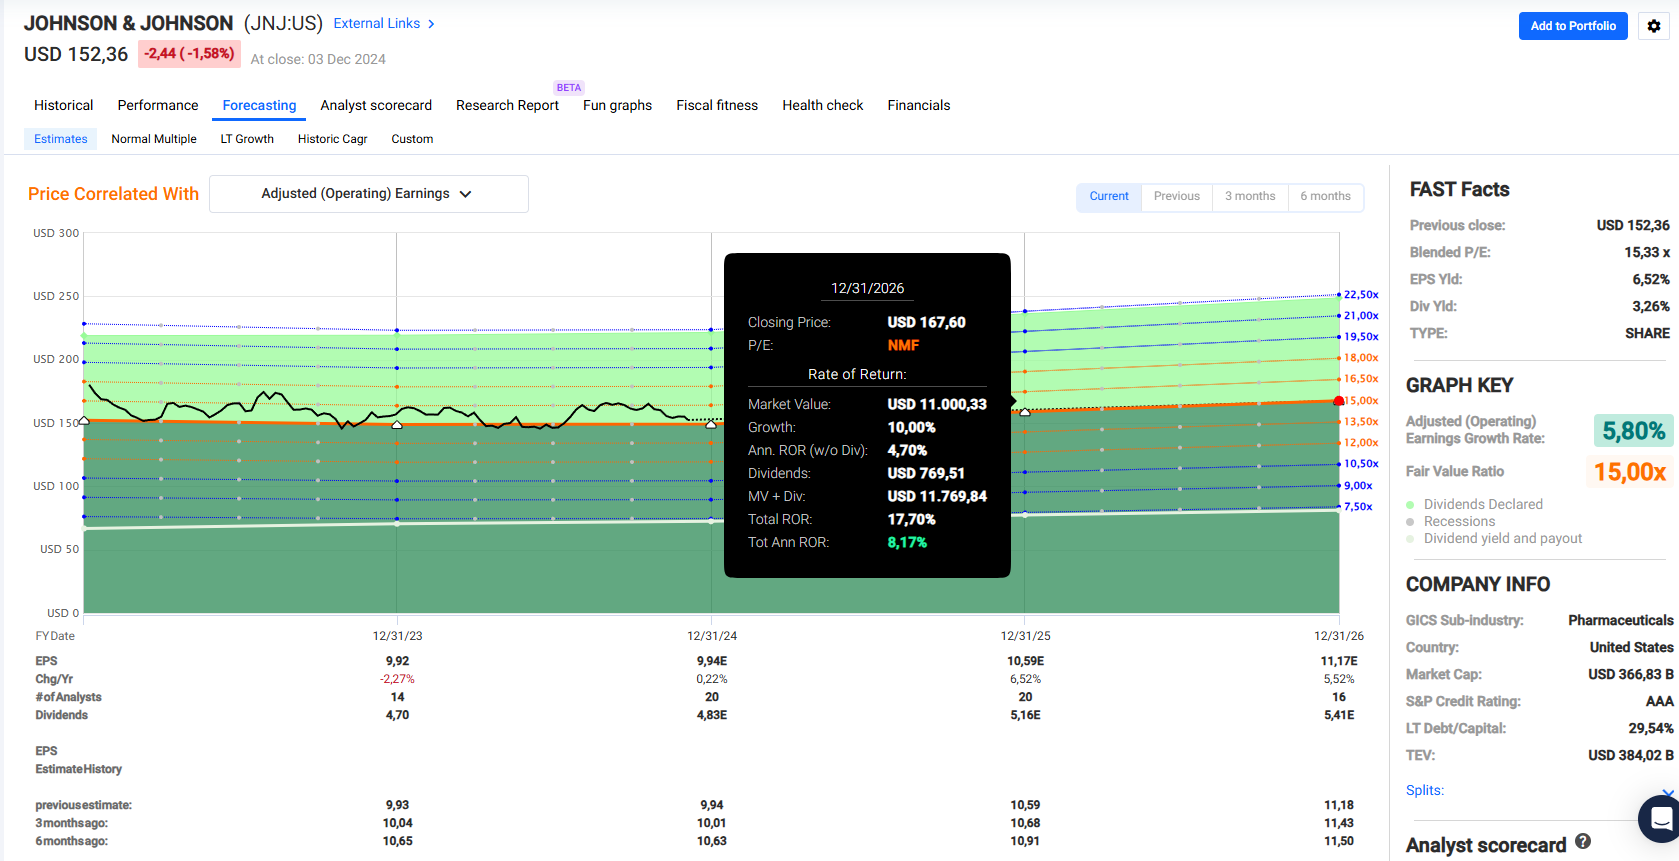The width and height of the screenshot is (1679, 861).
Task: Click the green Dividends Declared legend dot
Action: (x=1410, y=505)
